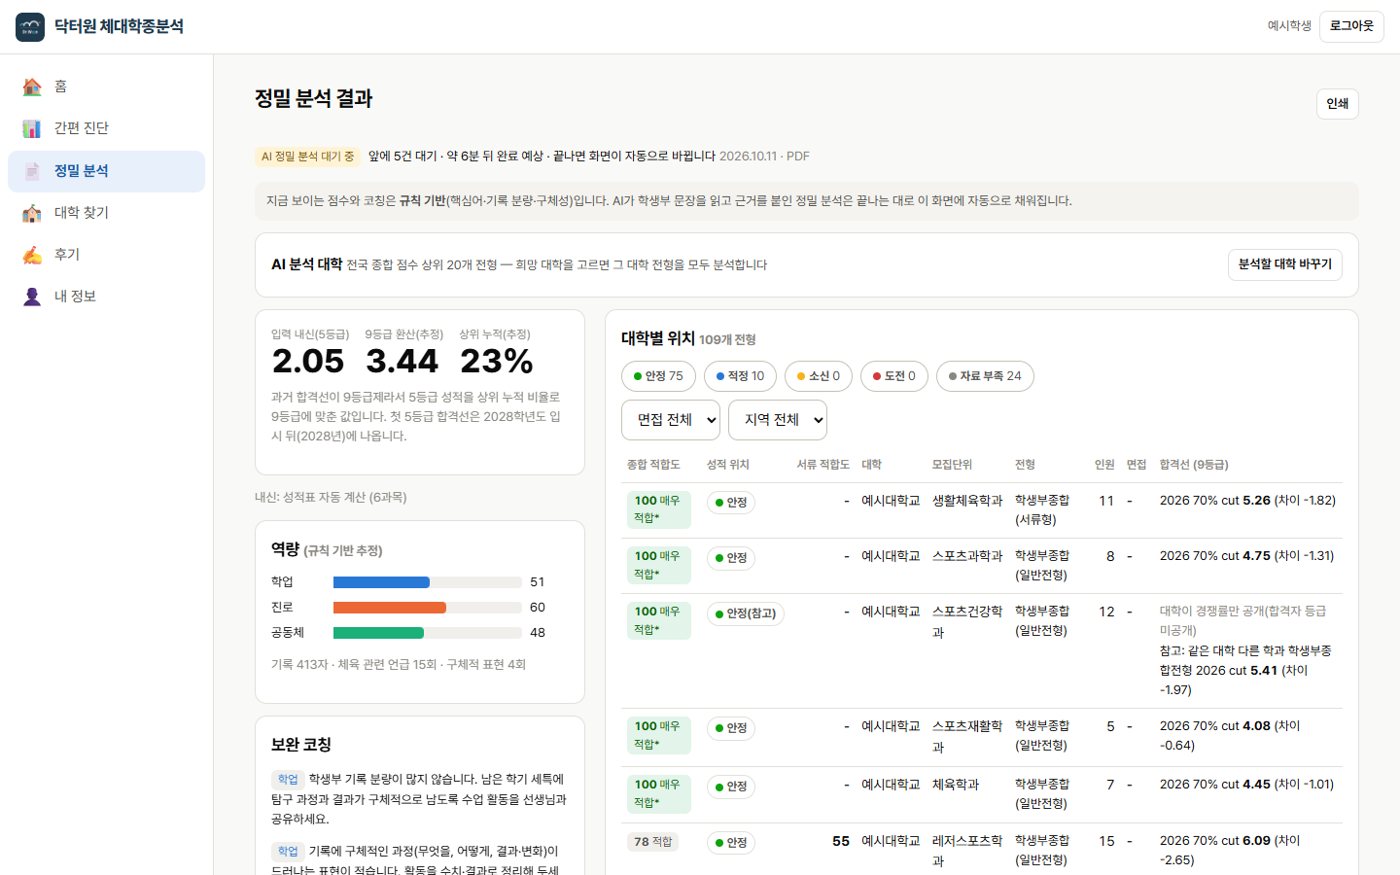Click the 학업 blue progress bar
This screenshot has height=875, width=1400.
pos(381,582)
